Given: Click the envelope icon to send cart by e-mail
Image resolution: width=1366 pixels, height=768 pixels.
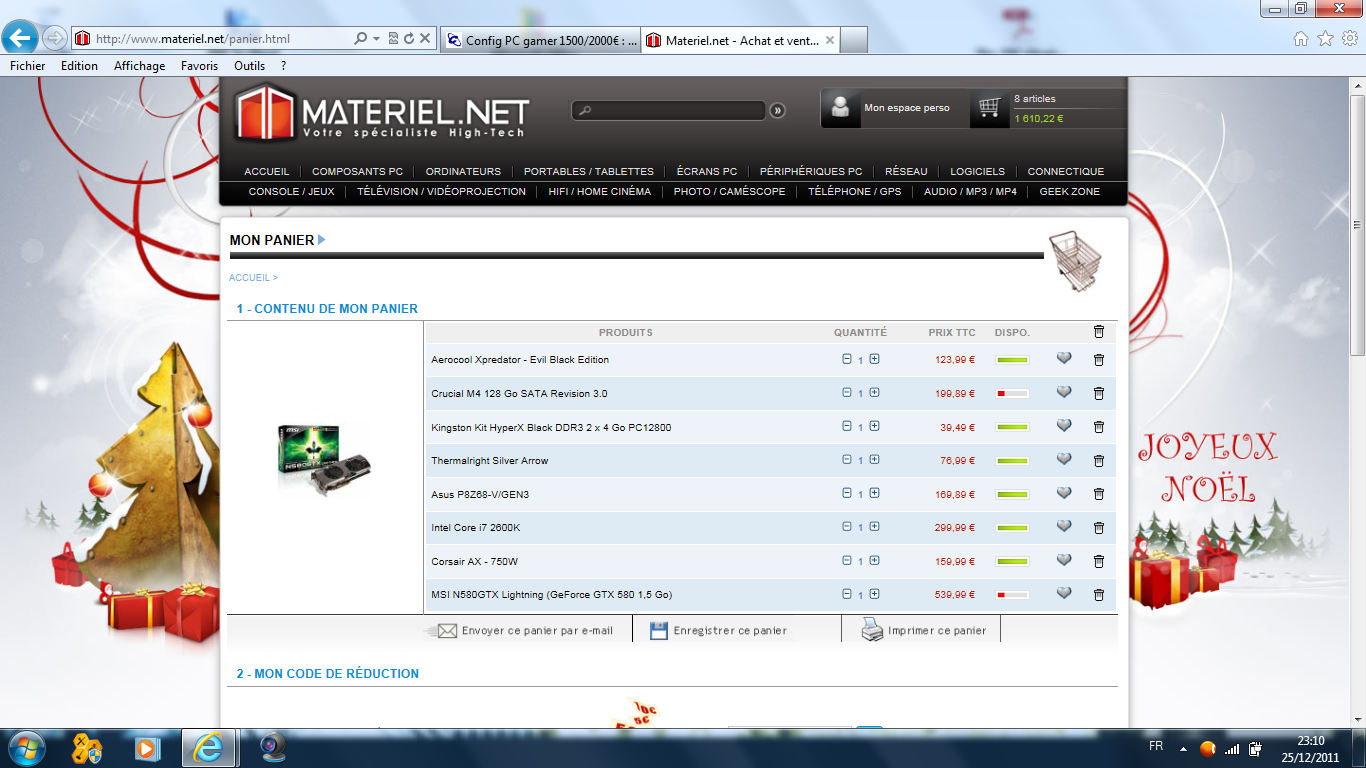Looking at the screenshot, I should (445, 631).
